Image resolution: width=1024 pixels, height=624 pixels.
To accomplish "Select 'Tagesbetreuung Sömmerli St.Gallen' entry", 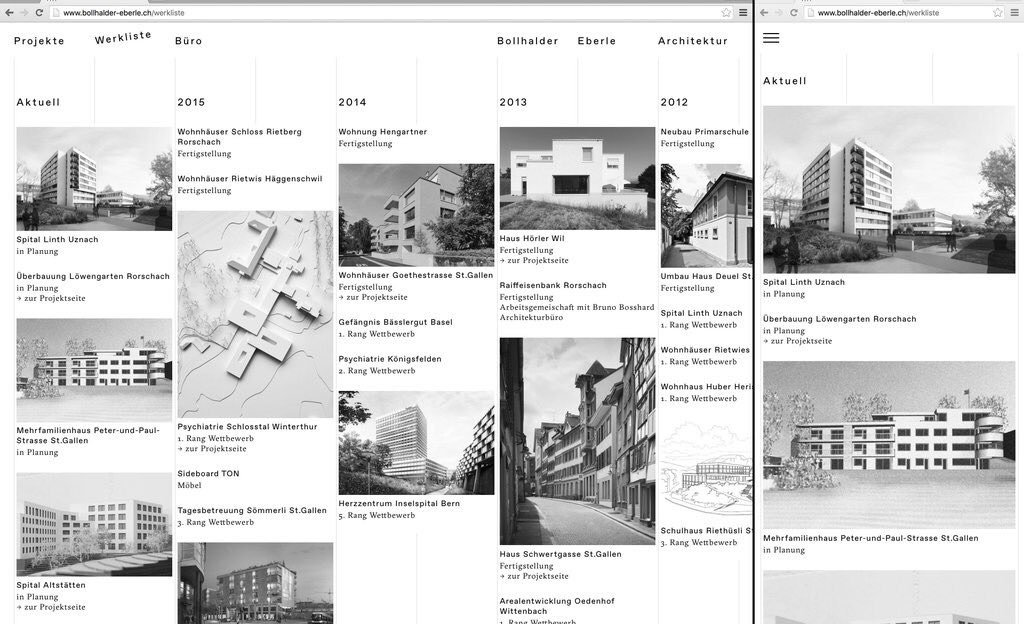I will tap(252, 510).
